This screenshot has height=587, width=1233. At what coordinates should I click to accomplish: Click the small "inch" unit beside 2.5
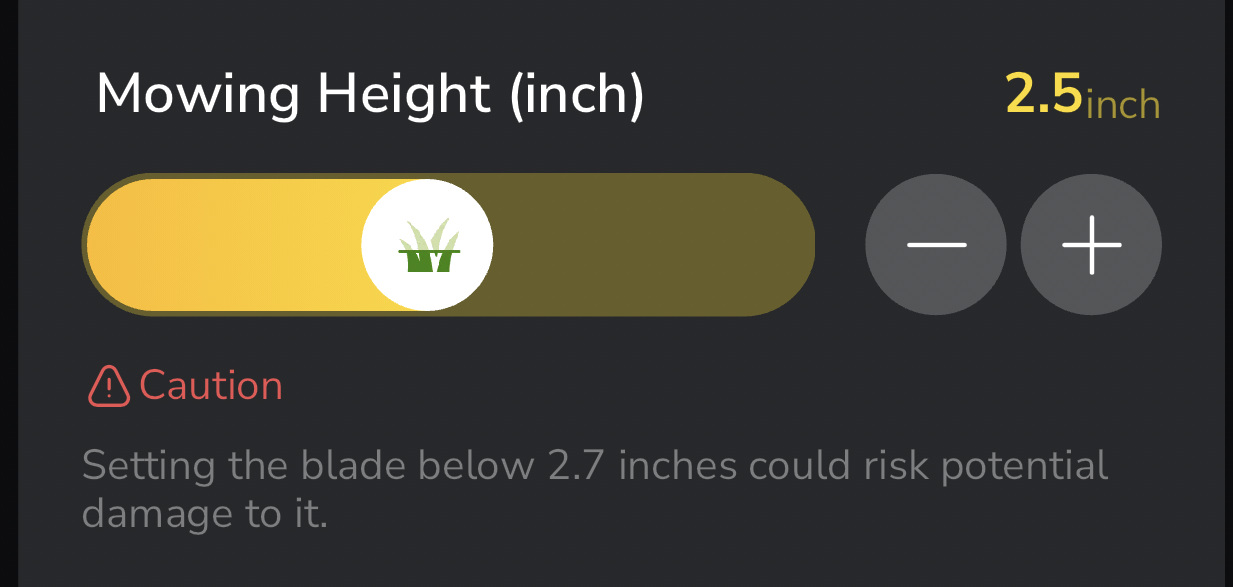point(1123,104)
